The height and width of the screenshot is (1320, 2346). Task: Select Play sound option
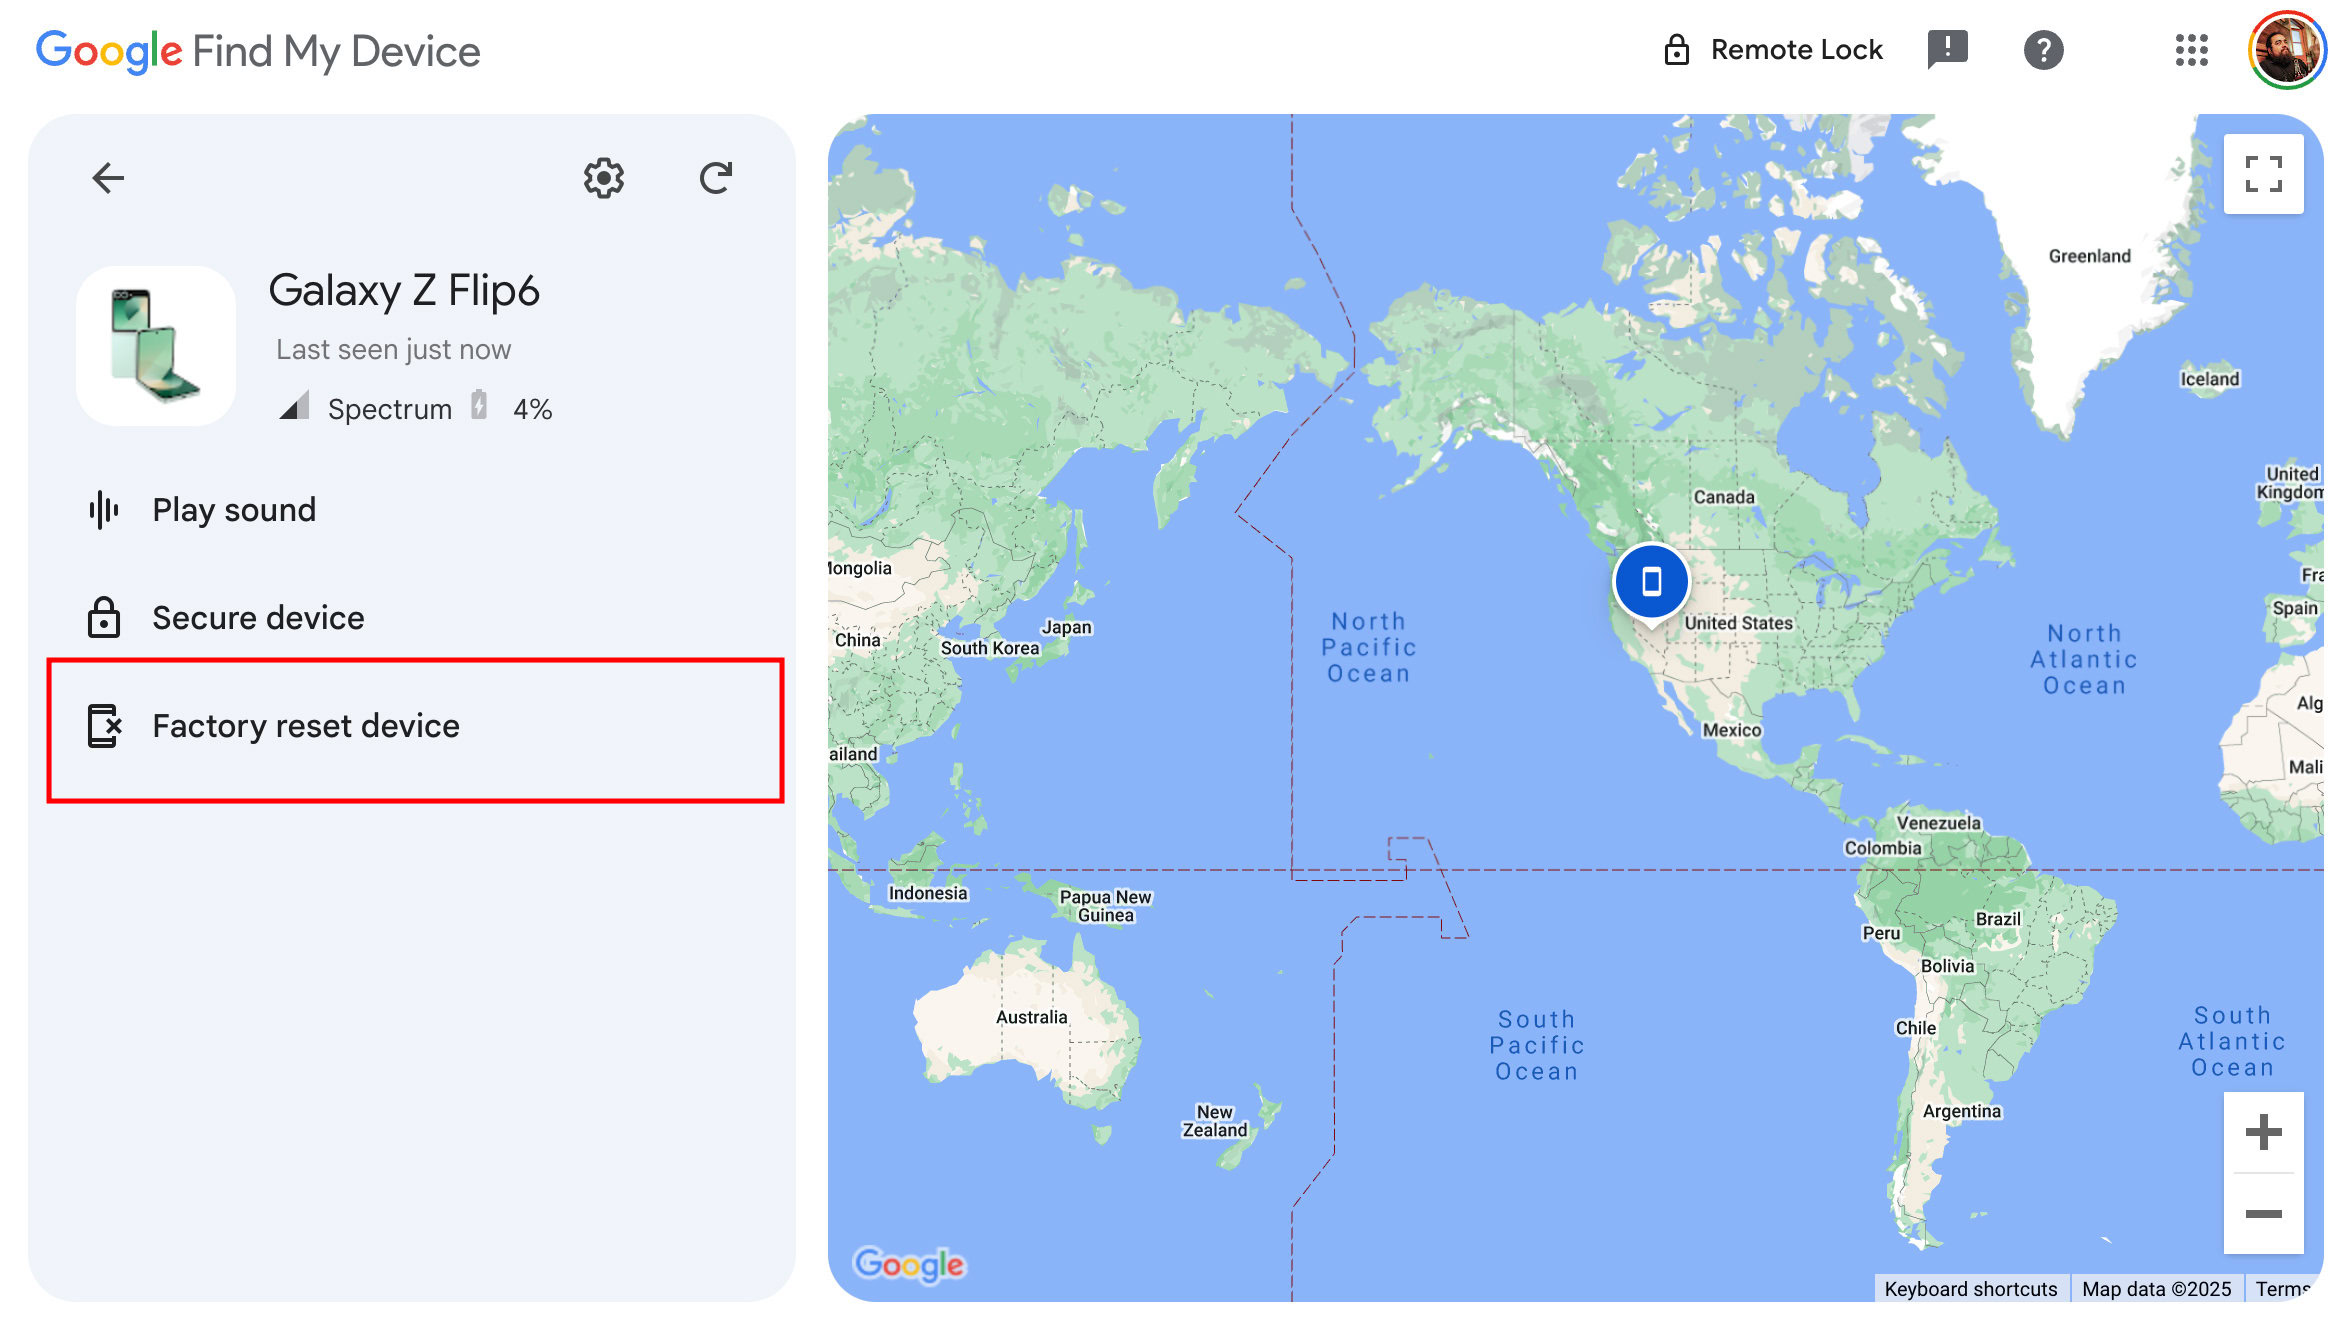tap(234, 510)
